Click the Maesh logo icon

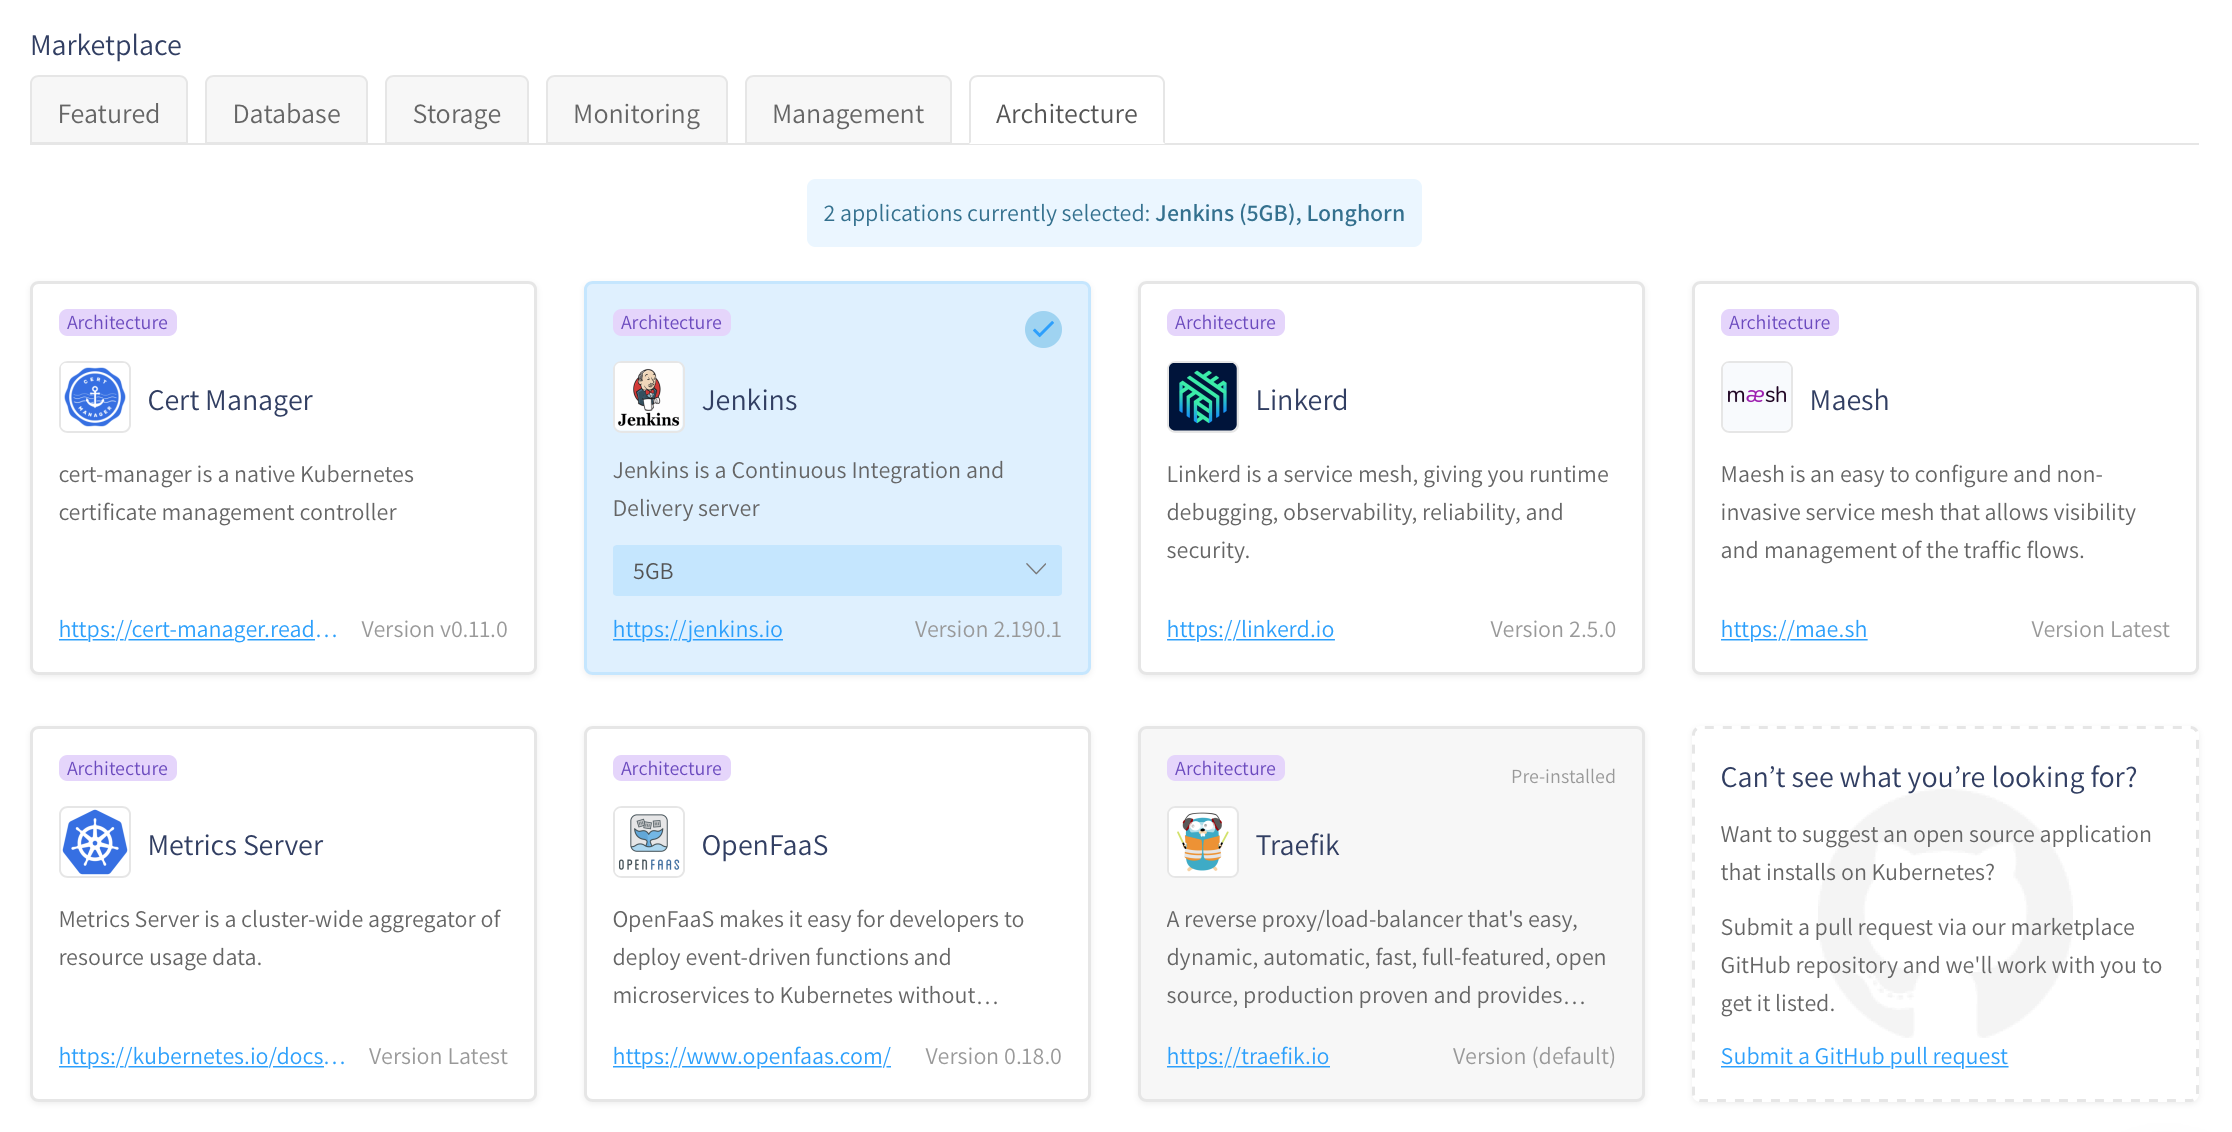coord(1757,397)
